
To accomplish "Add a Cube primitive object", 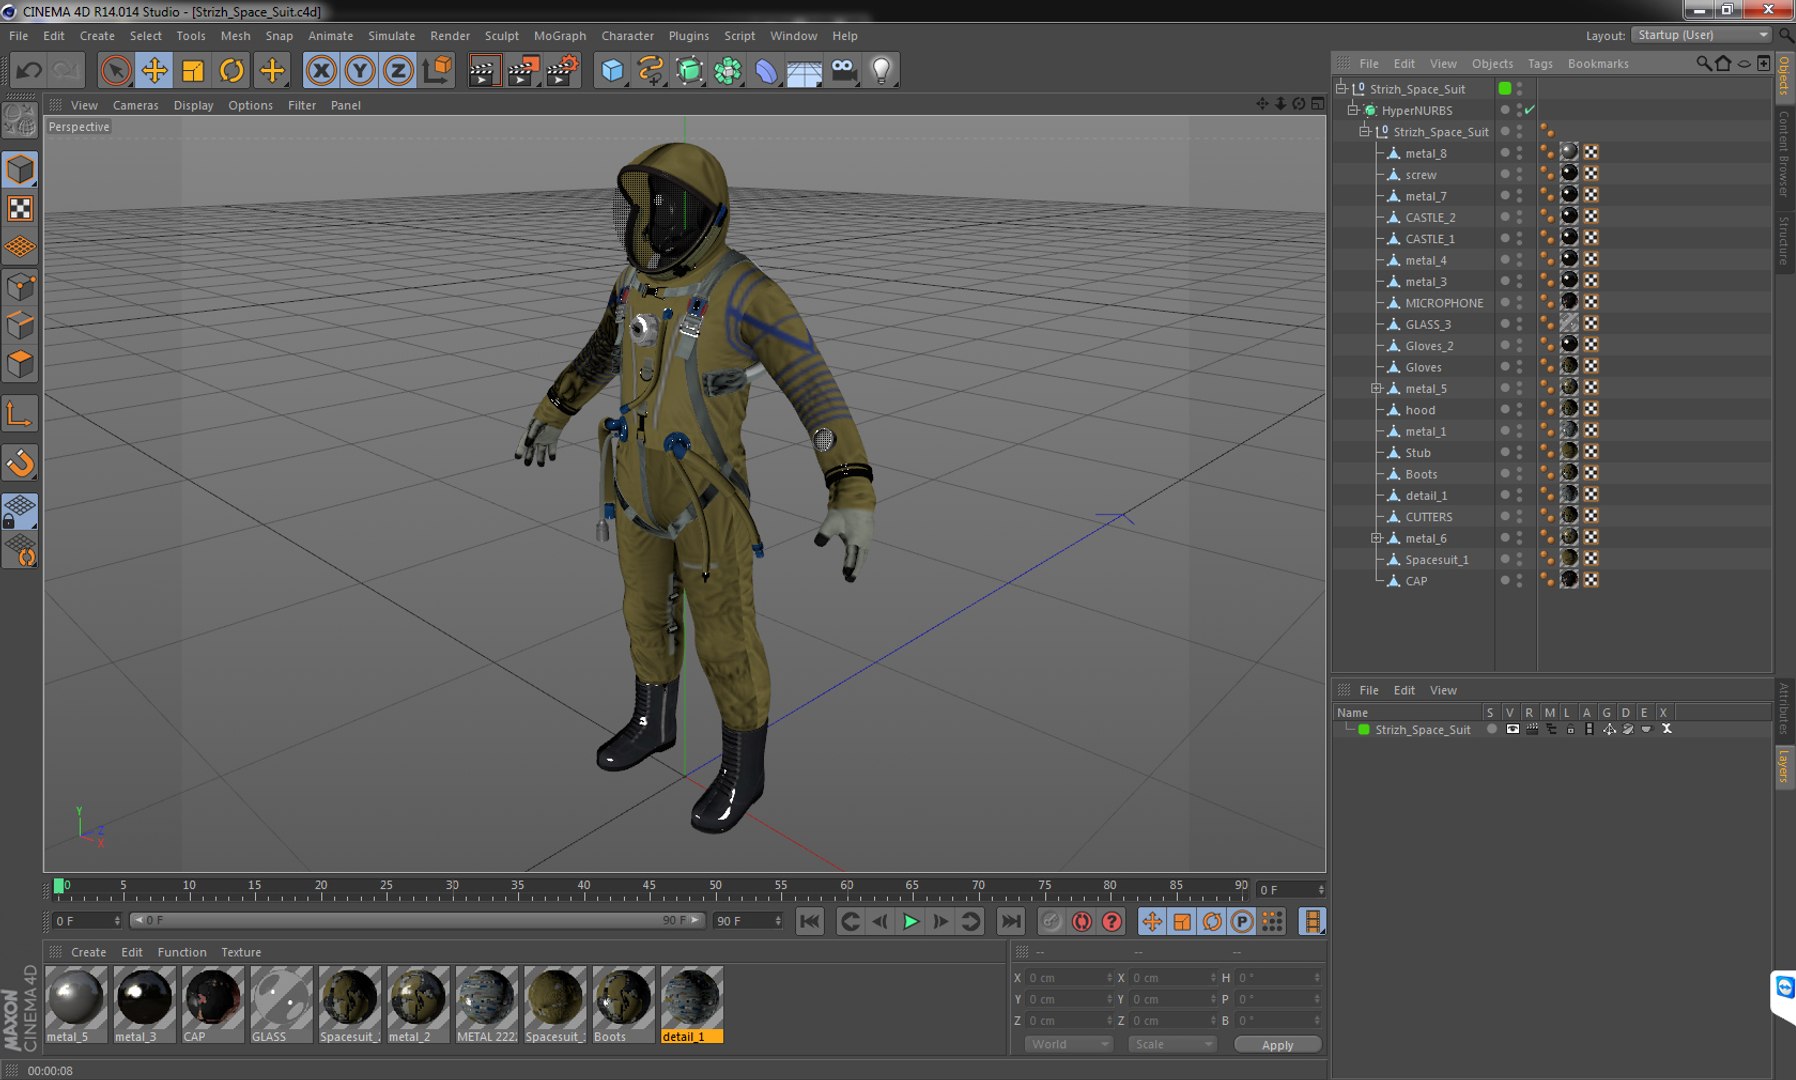I will tap(612, 70).
